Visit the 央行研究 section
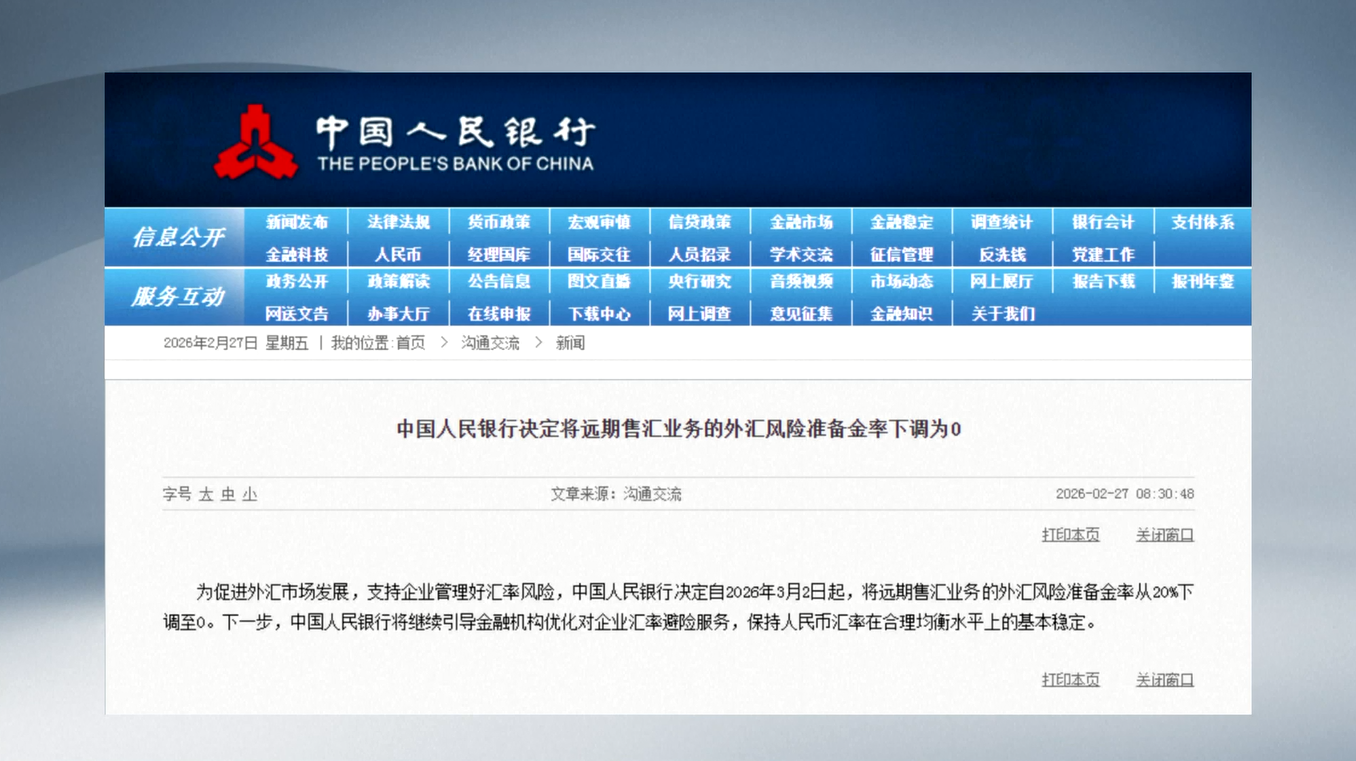Image resolution: width=1356 pixels, height=761 pixels. [x=700, y=282]
